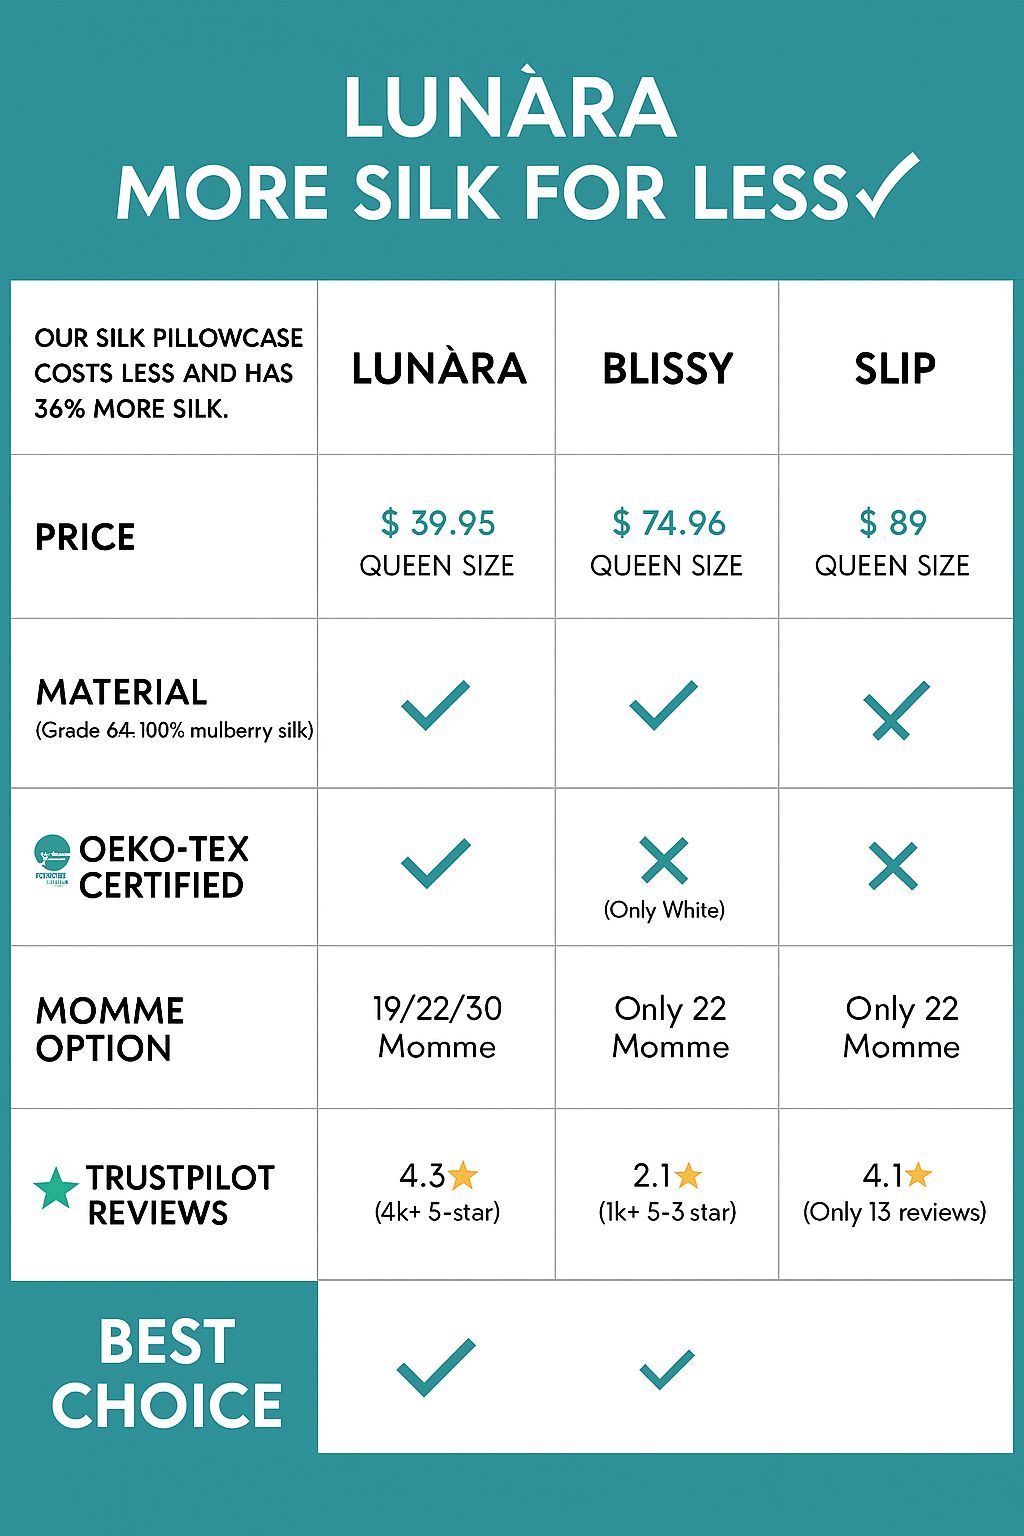Click Blissy's Material checkmark icon
The image size is (1024, 1536).
(x=663, y=705)
